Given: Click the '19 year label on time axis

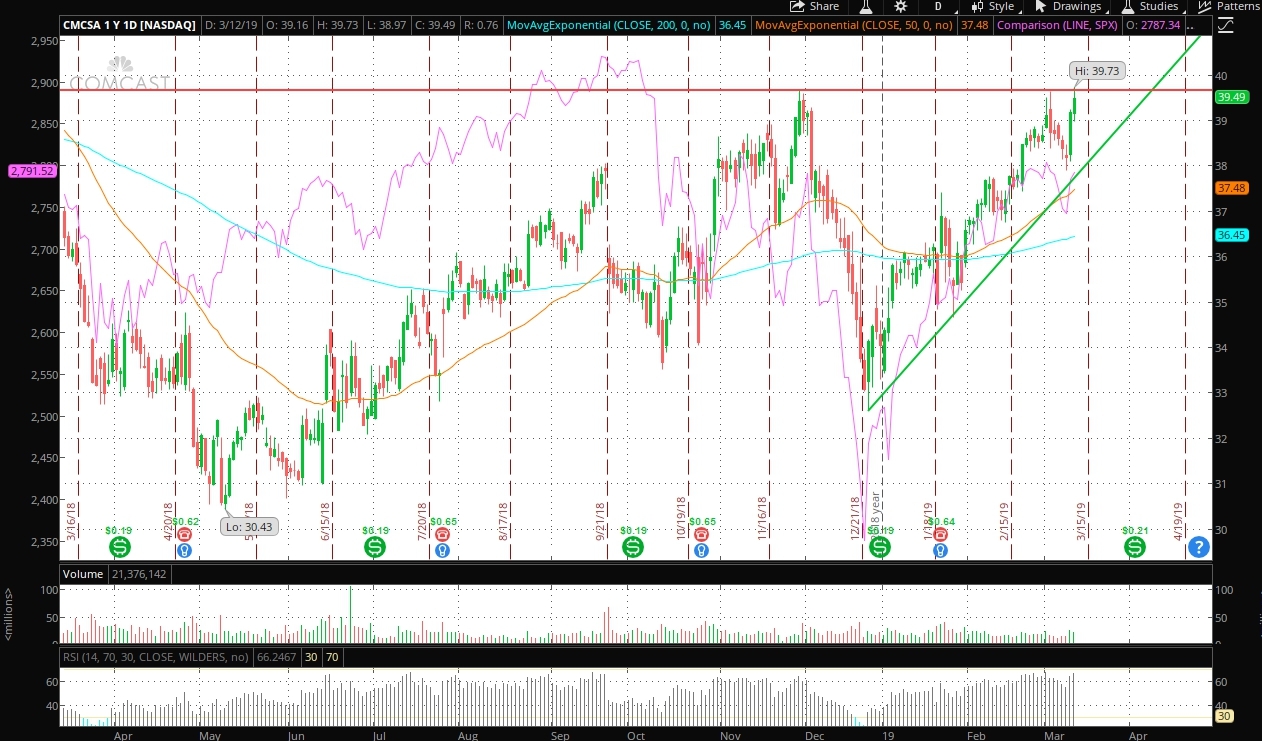Looking at the screenshot, I should pos(889,735).
